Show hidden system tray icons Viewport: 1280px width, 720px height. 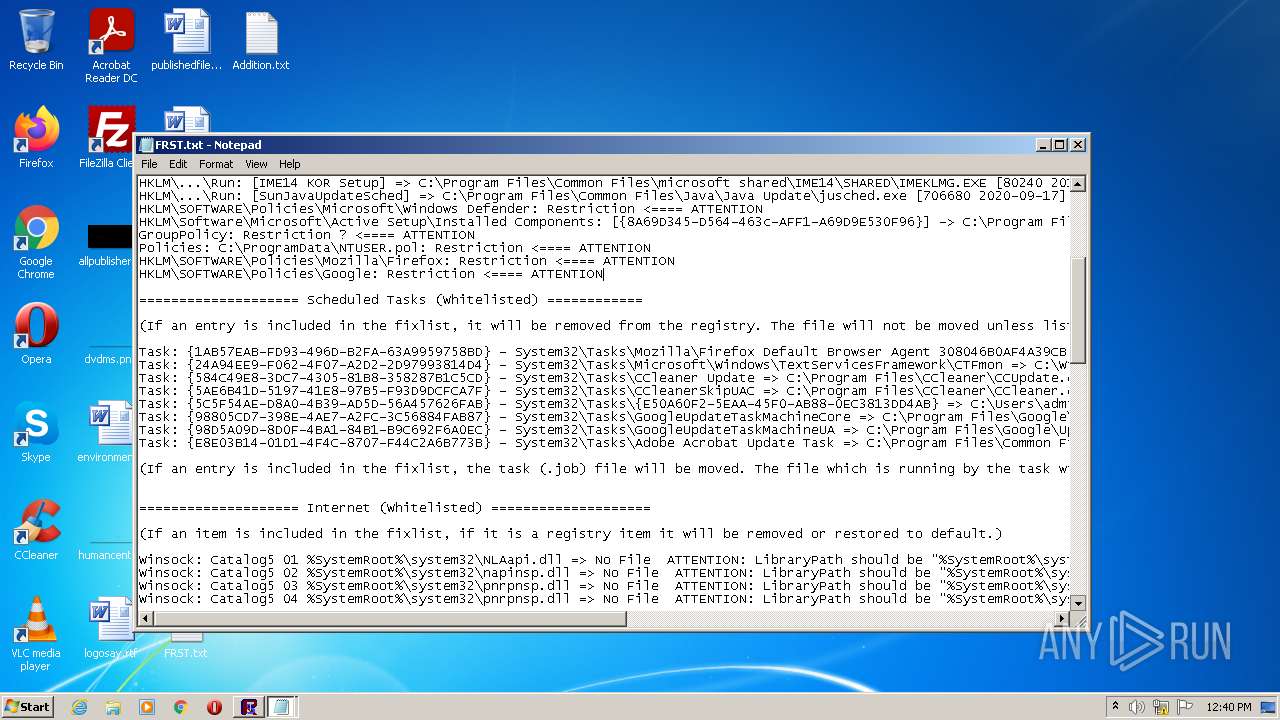1115,707
